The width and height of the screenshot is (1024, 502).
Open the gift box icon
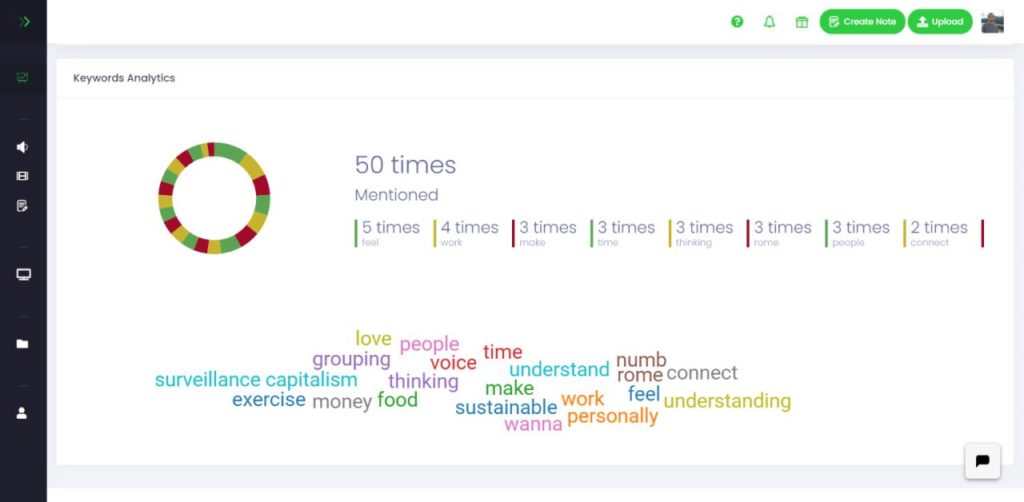802,22
